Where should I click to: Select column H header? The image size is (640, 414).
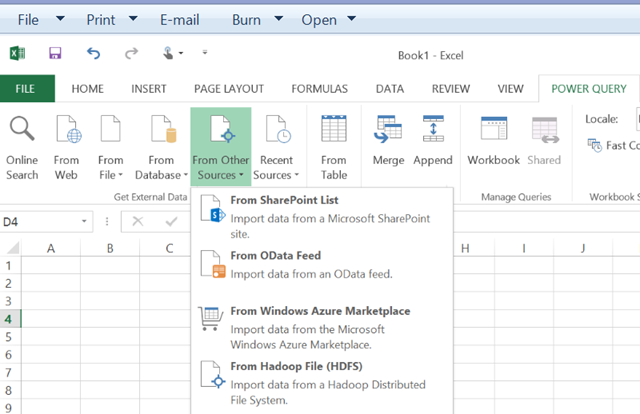(x=465, y=248)
